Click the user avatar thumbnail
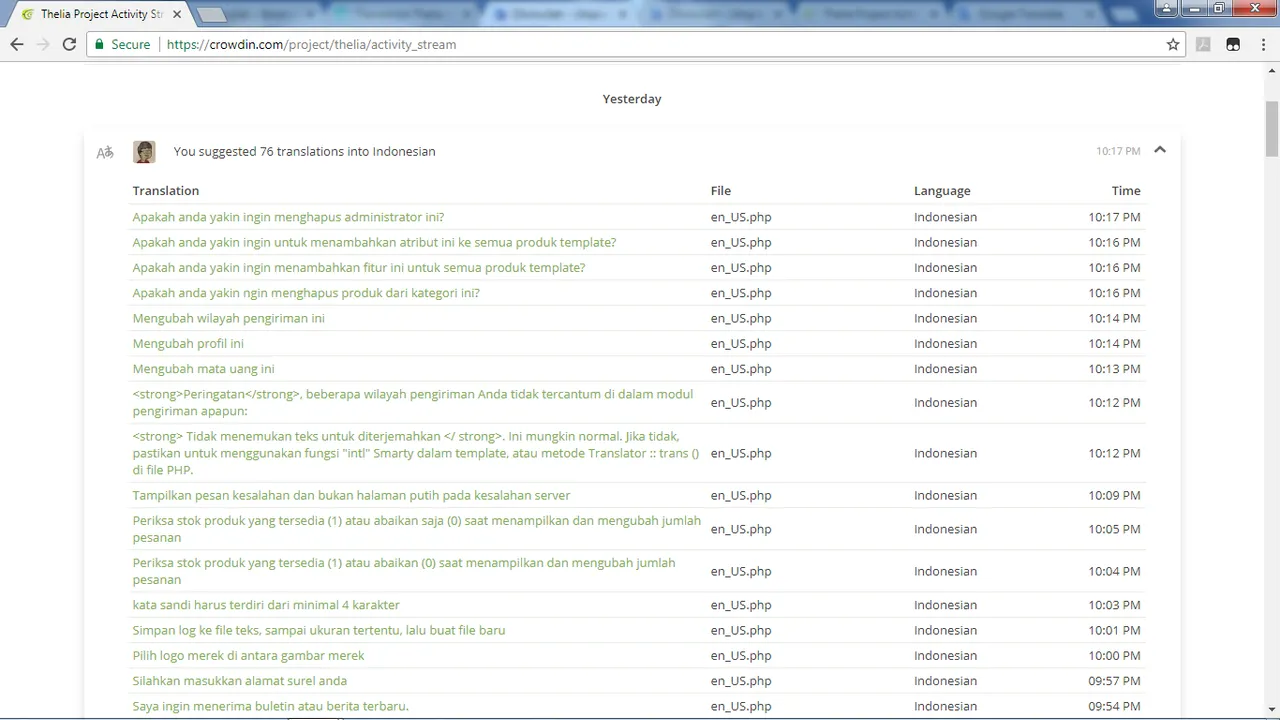The image size is (1280, 720). click(144, 151)
